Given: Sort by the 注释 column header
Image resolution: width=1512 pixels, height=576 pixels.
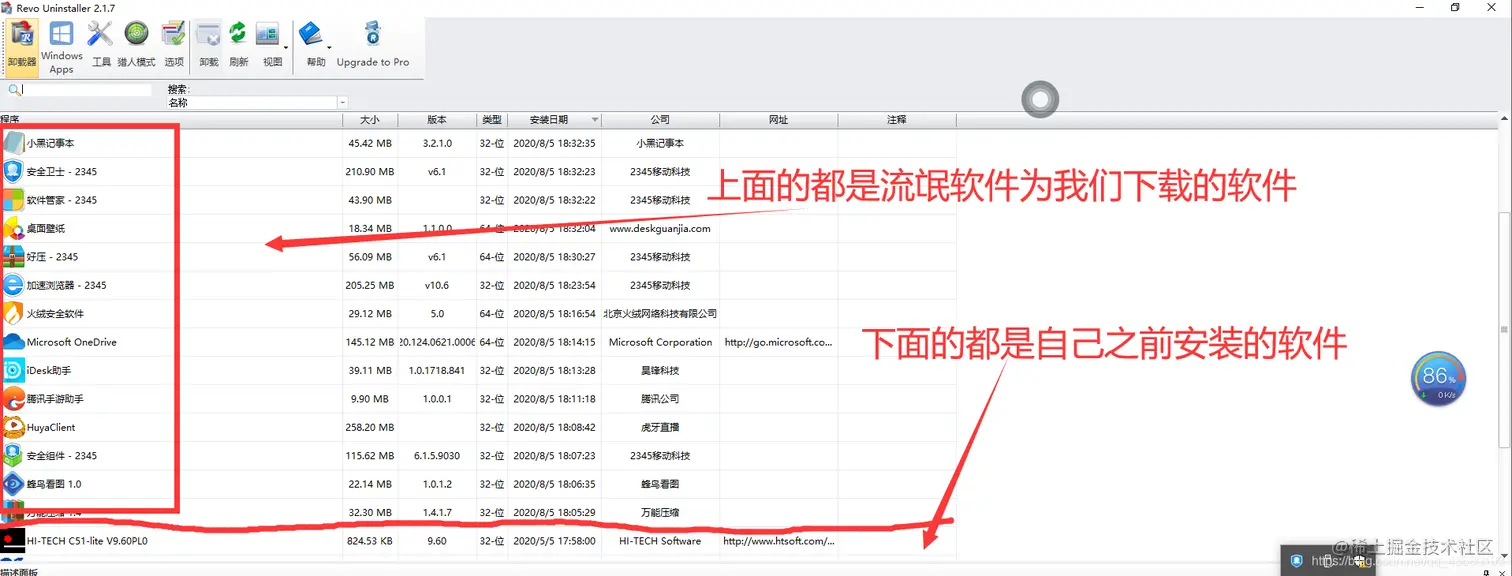Looking at the screenshot, I should 897,120.
